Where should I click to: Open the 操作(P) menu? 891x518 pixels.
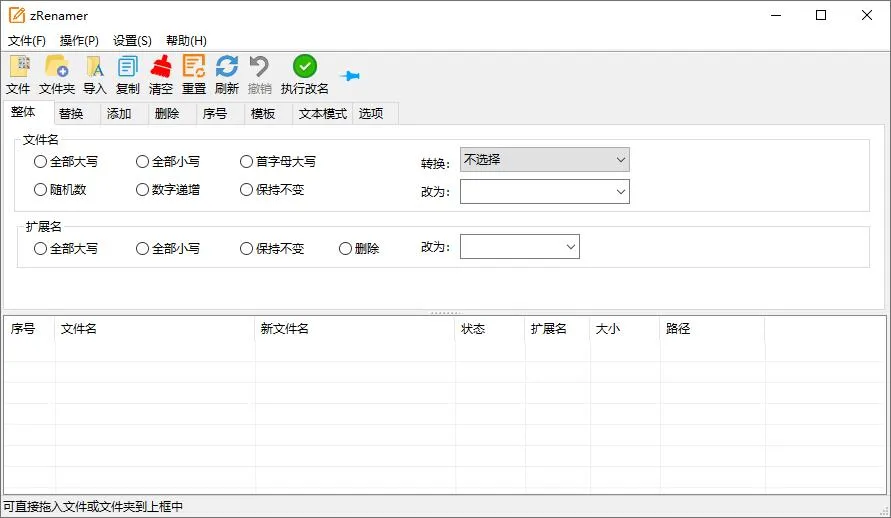79,41
